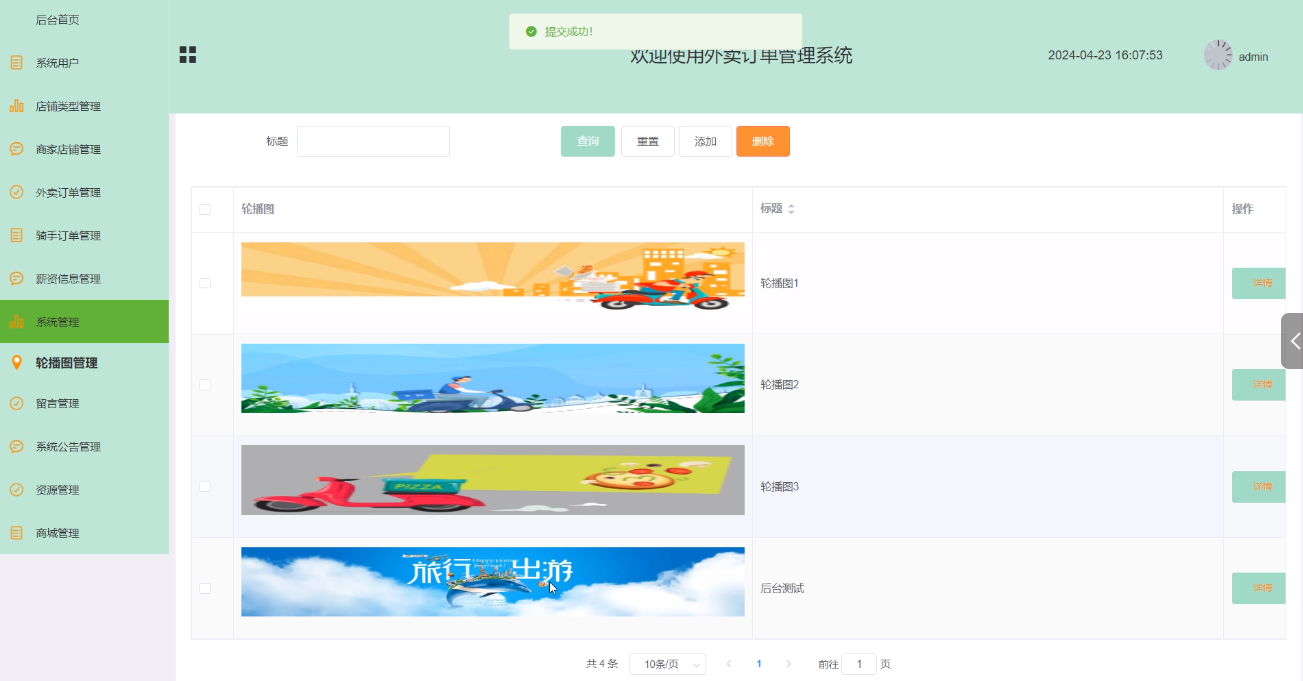Viewport: 1303px width, 681px height.
Task: Click the 添加 add button
Action: click(x=706, y=141)
